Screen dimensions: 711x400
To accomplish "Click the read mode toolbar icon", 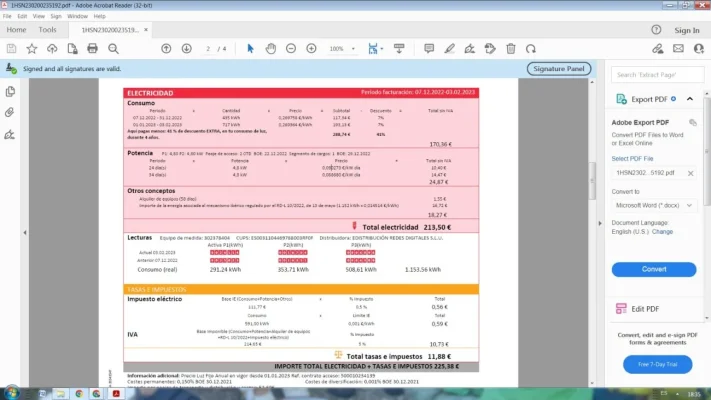I will tap(399, 49).
